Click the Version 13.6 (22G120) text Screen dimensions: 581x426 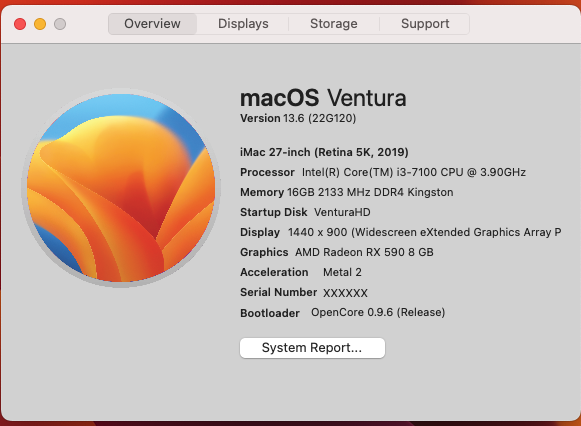pyautogui.click(x=298, y=118)
